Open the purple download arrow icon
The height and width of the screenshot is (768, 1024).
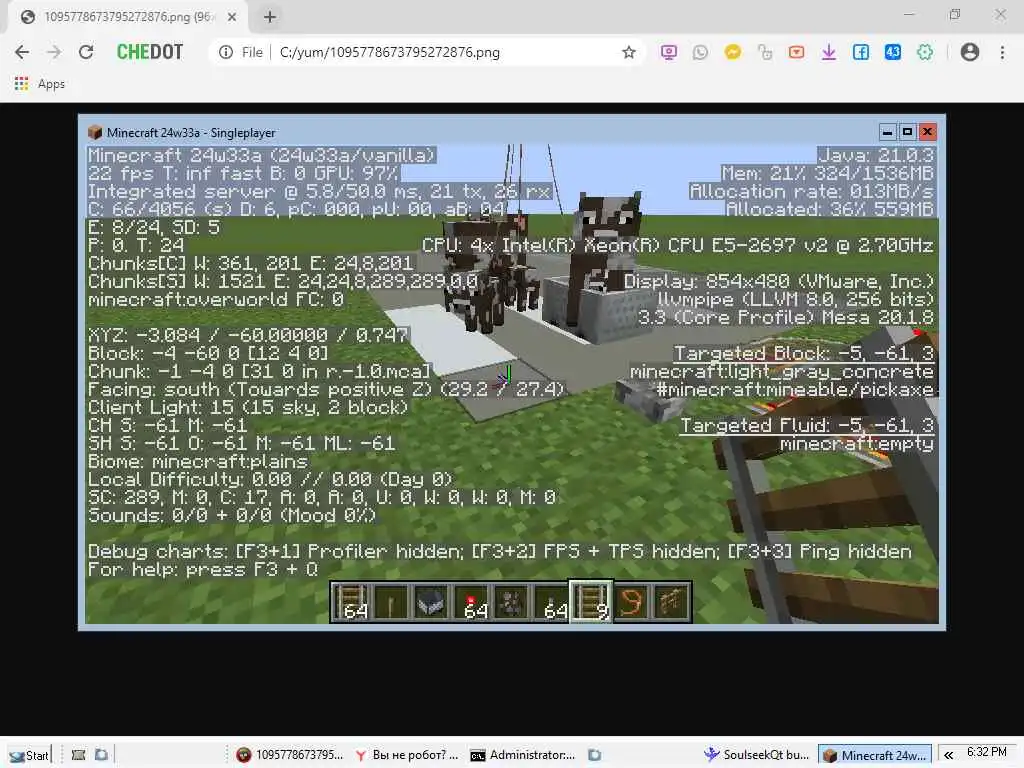tap(829, 52)
